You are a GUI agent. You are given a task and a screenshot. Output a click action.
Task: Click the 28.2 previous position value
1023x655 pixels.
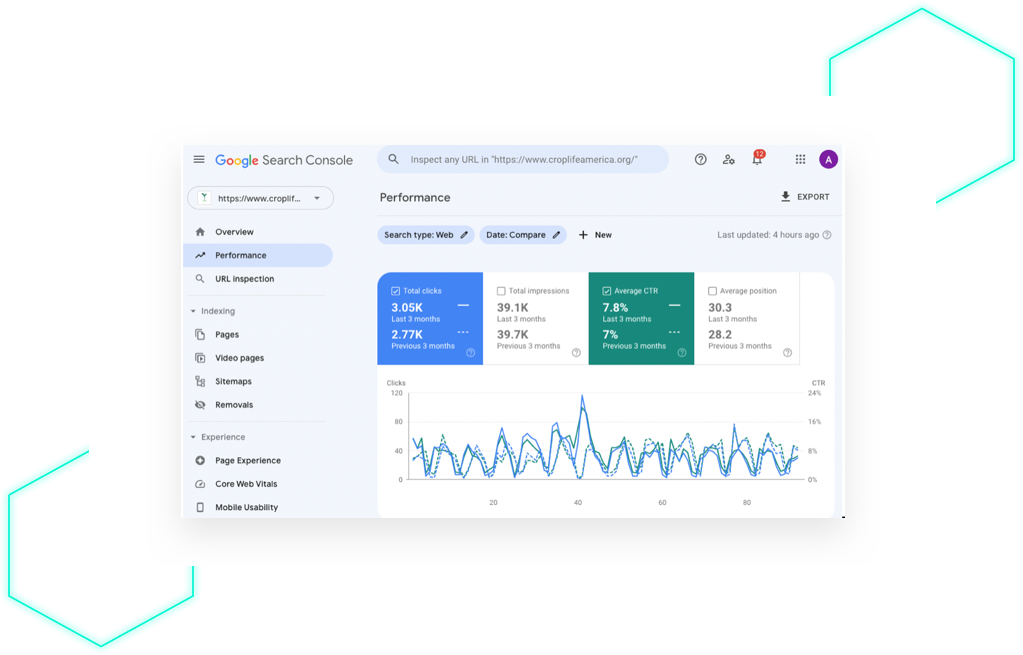[720, 334]
